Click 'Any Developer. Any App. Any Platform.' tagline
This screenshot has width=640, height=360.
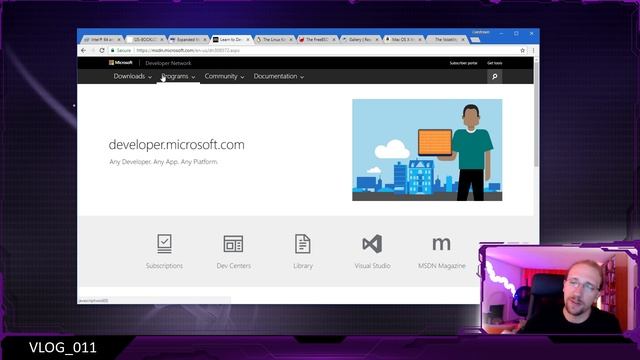click(163, 162)
